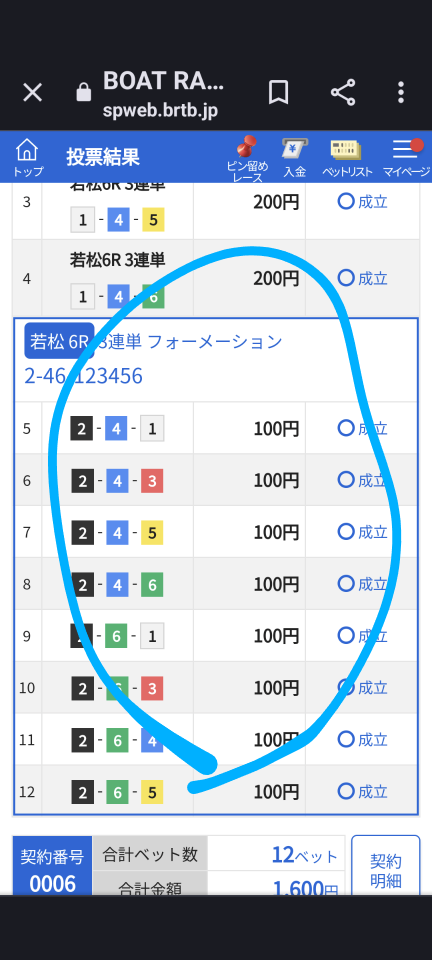Screen dimensions: 432x960
Task: Select the 若松 6R race label badge
Action: tap(59, 341)
